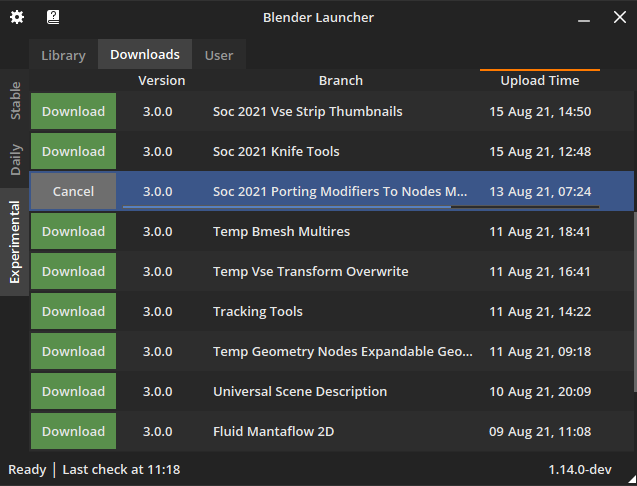
Task: Select the 'Temp Bmesh Multires' branch name
Action: [x=282, y=231]
